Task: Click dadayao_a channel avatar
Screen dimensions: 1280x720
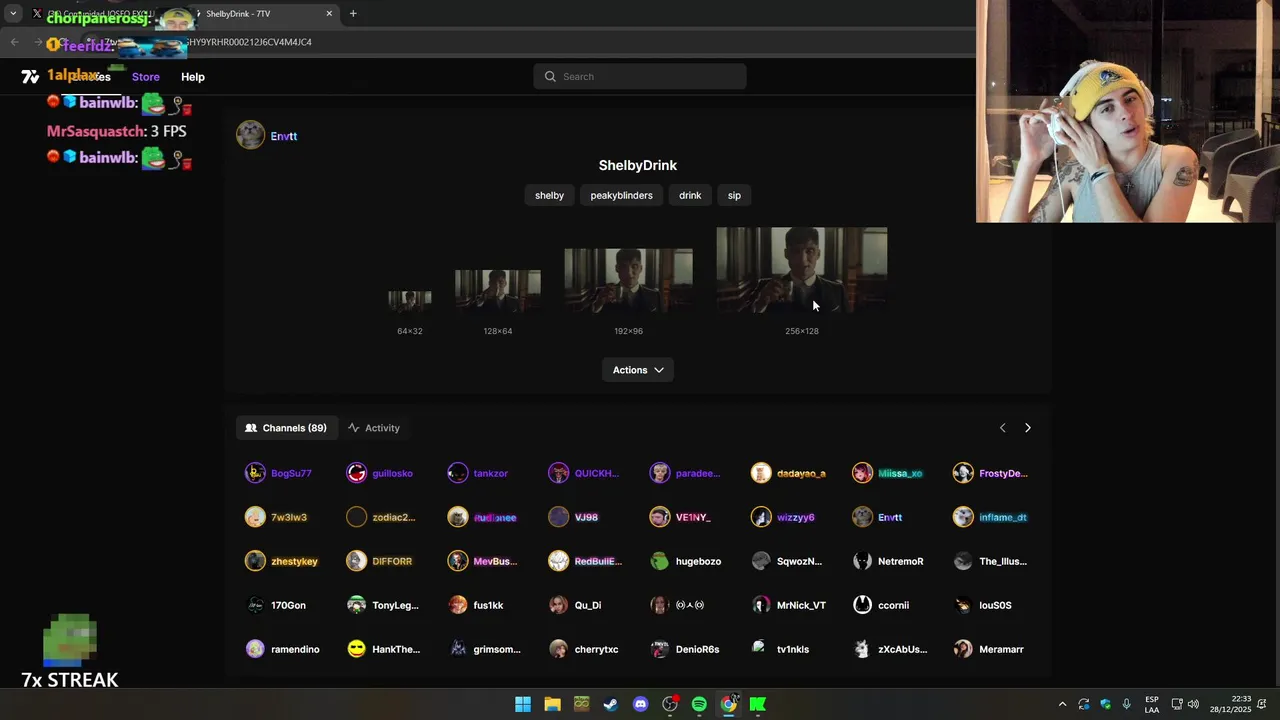Action: point(761,473)
